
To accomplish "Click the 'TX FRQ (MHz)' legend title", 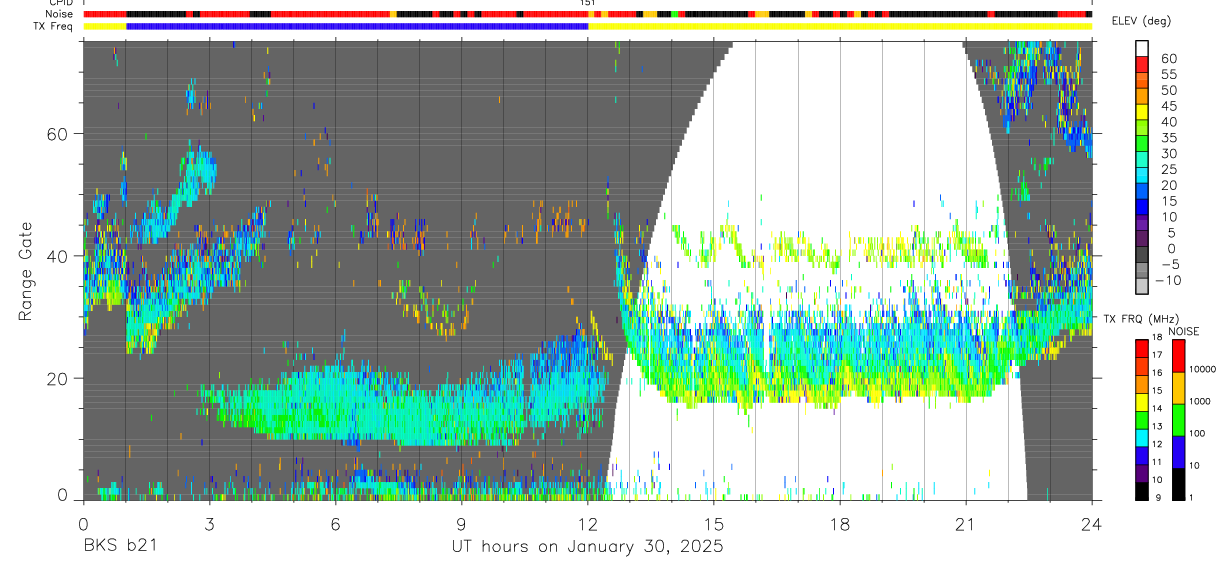I will [1141, 318].
